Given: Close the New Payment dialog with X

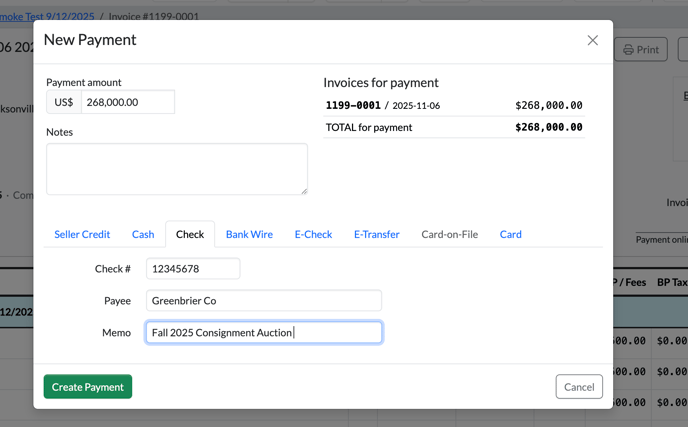Looking at the screenshot, I should click(592, 40).
